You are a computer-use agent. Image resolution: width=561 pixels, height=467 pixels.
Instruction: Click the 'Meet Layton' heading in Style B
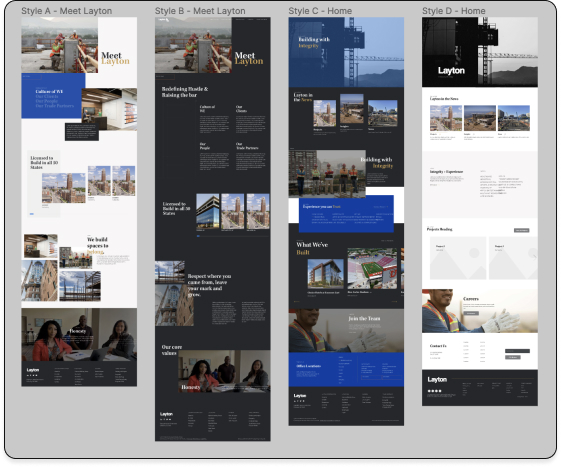[x=249, y=58]
